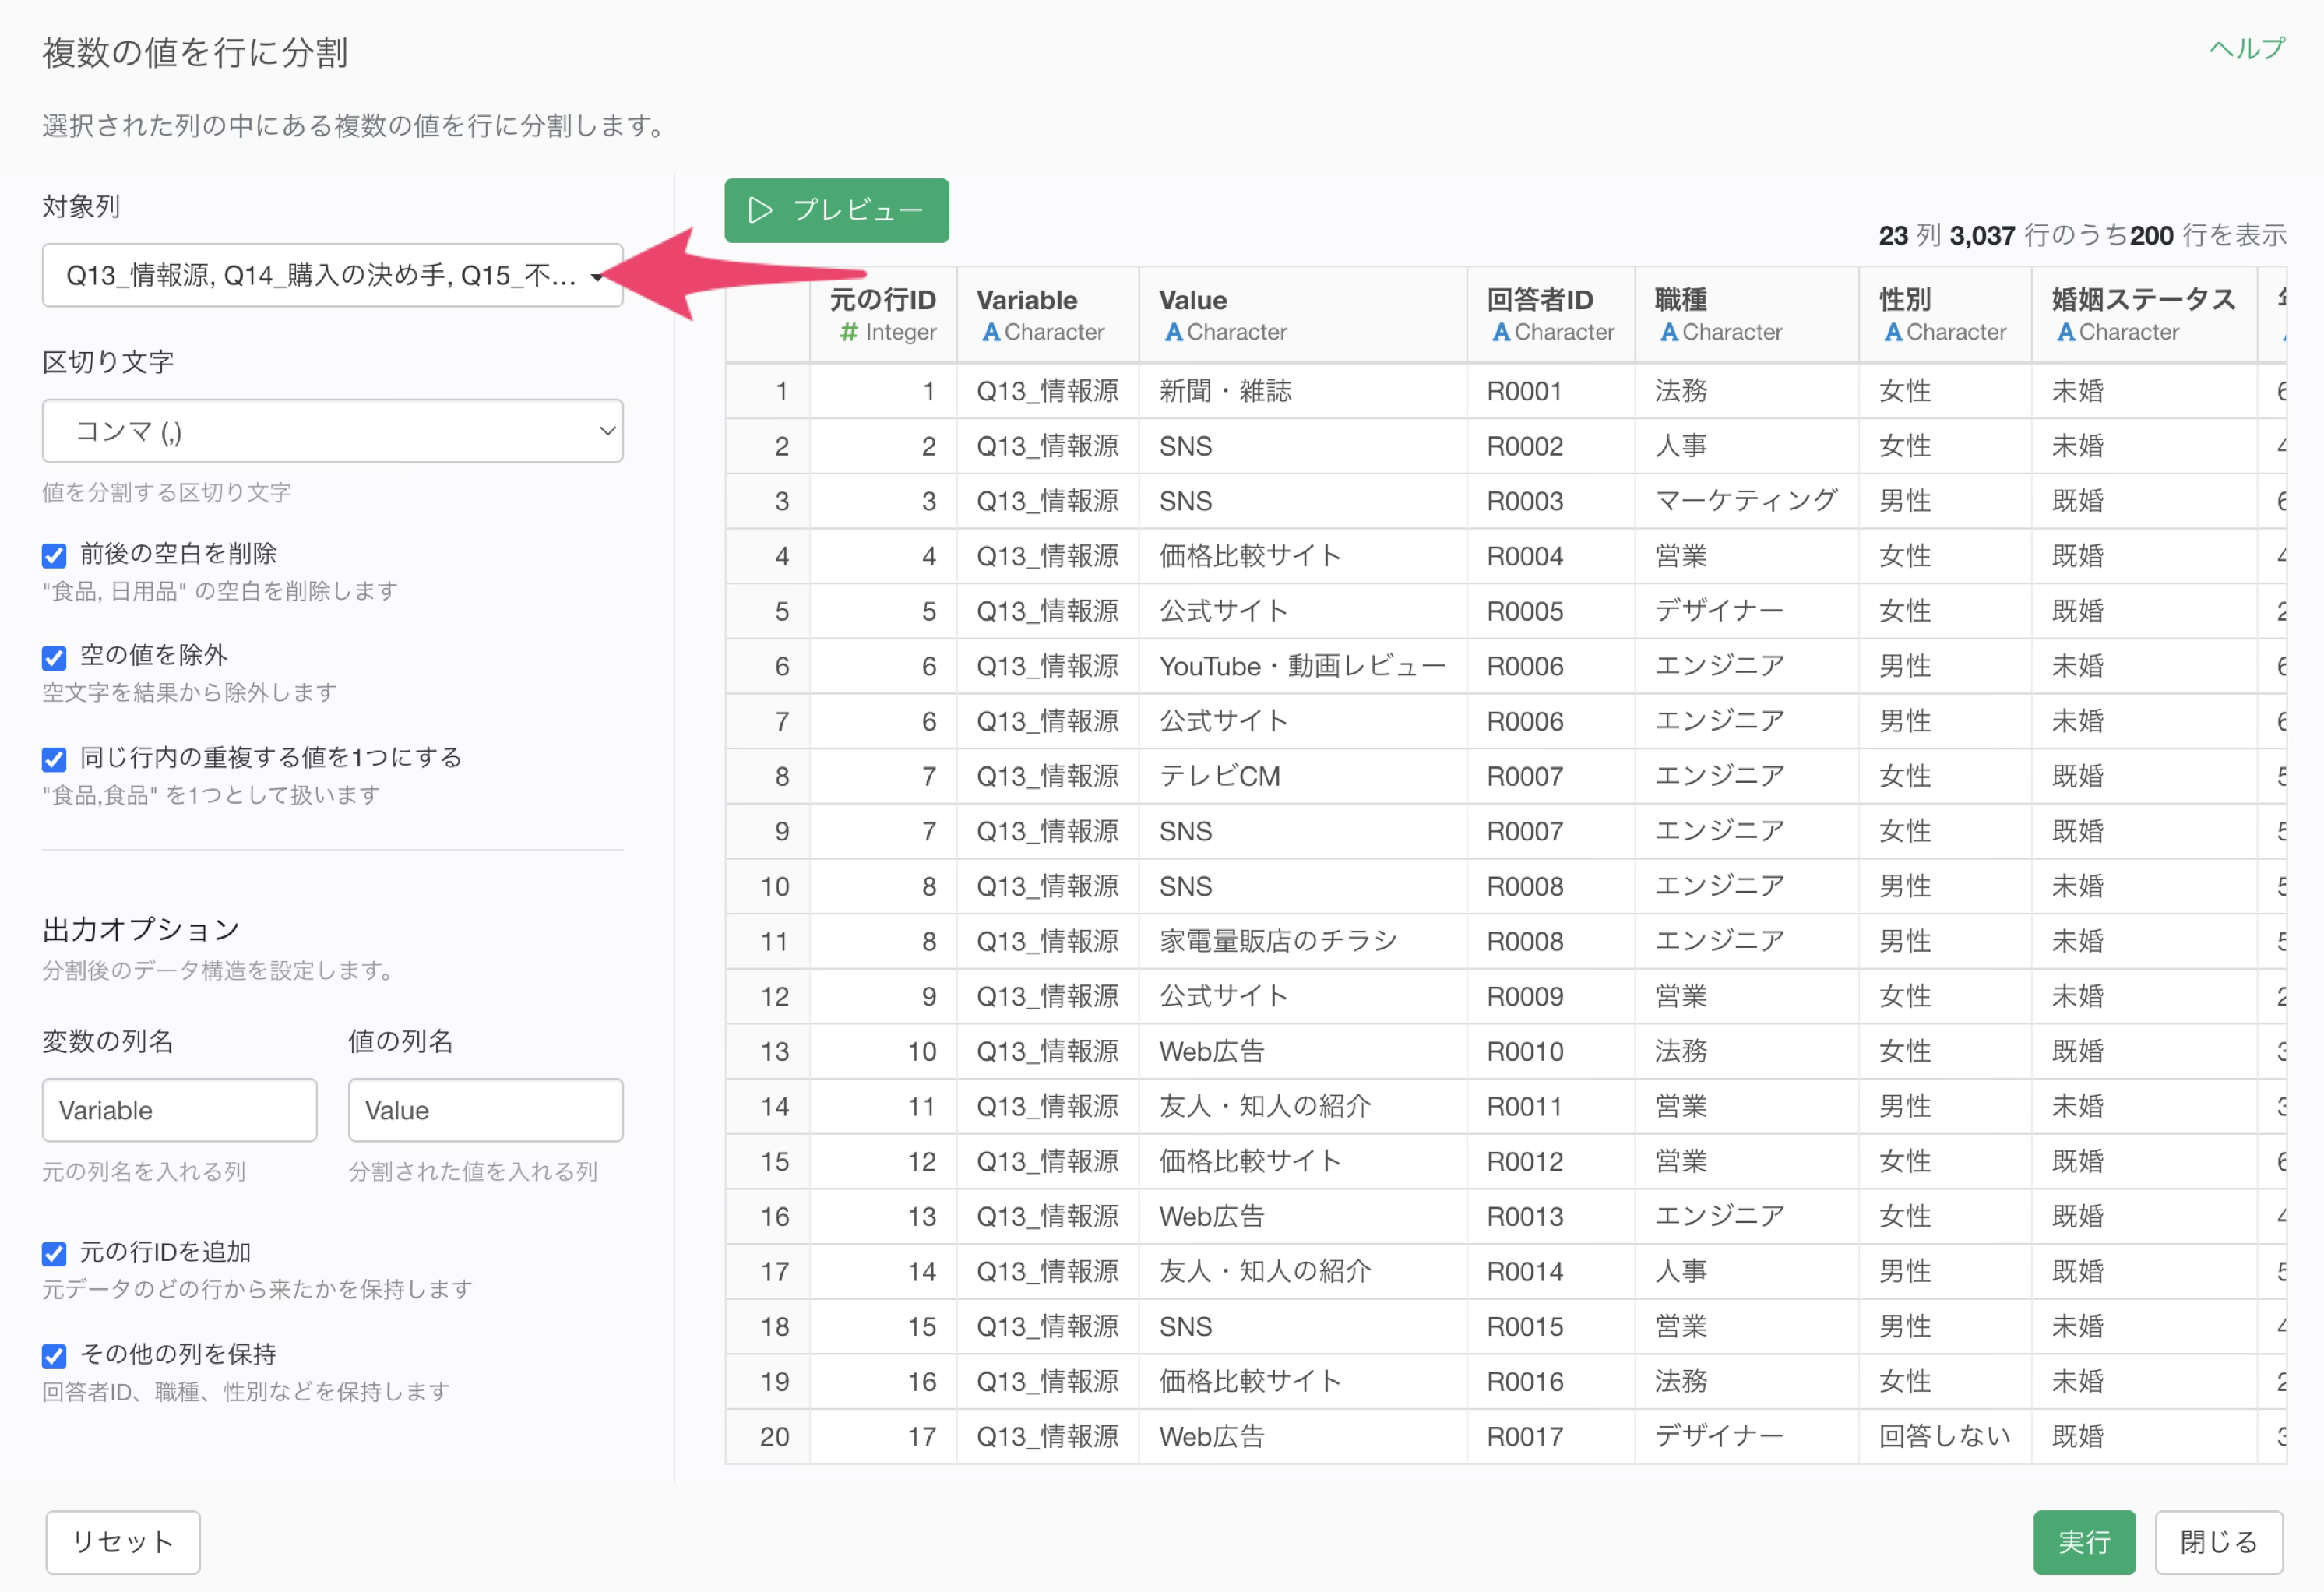Click the cell R0016
Screen dimensions: 2324x1592
click(x=1551, y=1381)
